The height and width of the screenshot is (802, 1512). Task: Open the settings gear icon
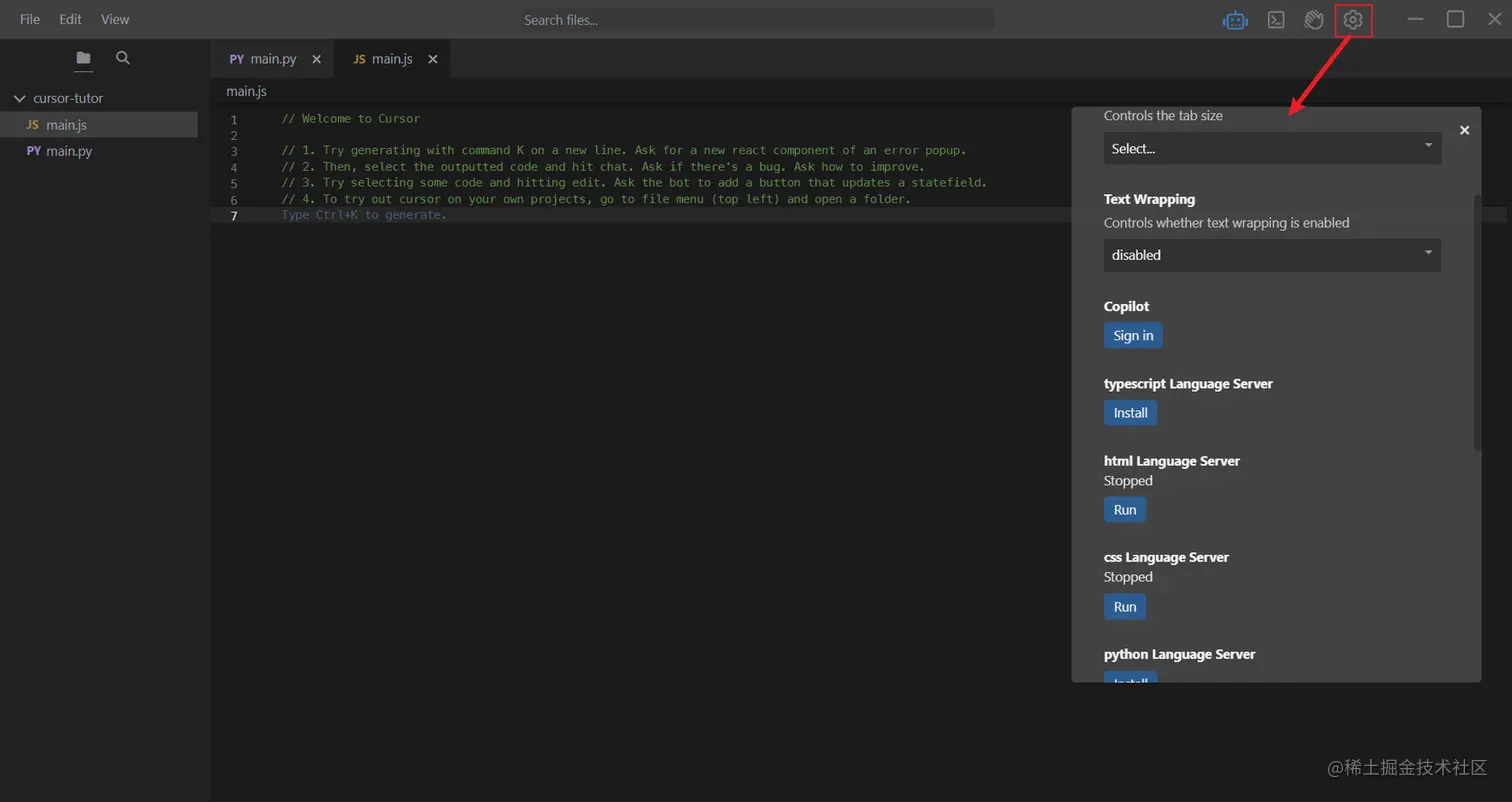(1353, 20)
